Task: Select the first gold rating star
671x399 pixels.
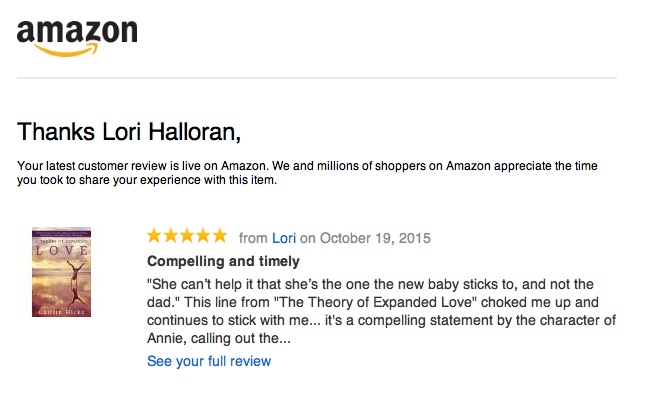Action: tap(154, 236)
